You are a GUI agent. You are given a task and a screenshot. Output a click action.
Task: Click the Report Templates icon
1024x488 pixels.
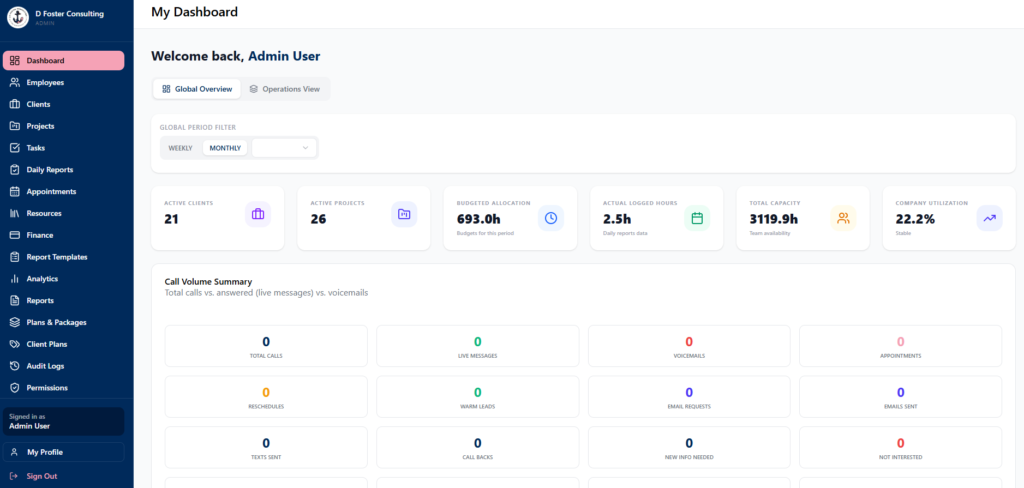14,257
